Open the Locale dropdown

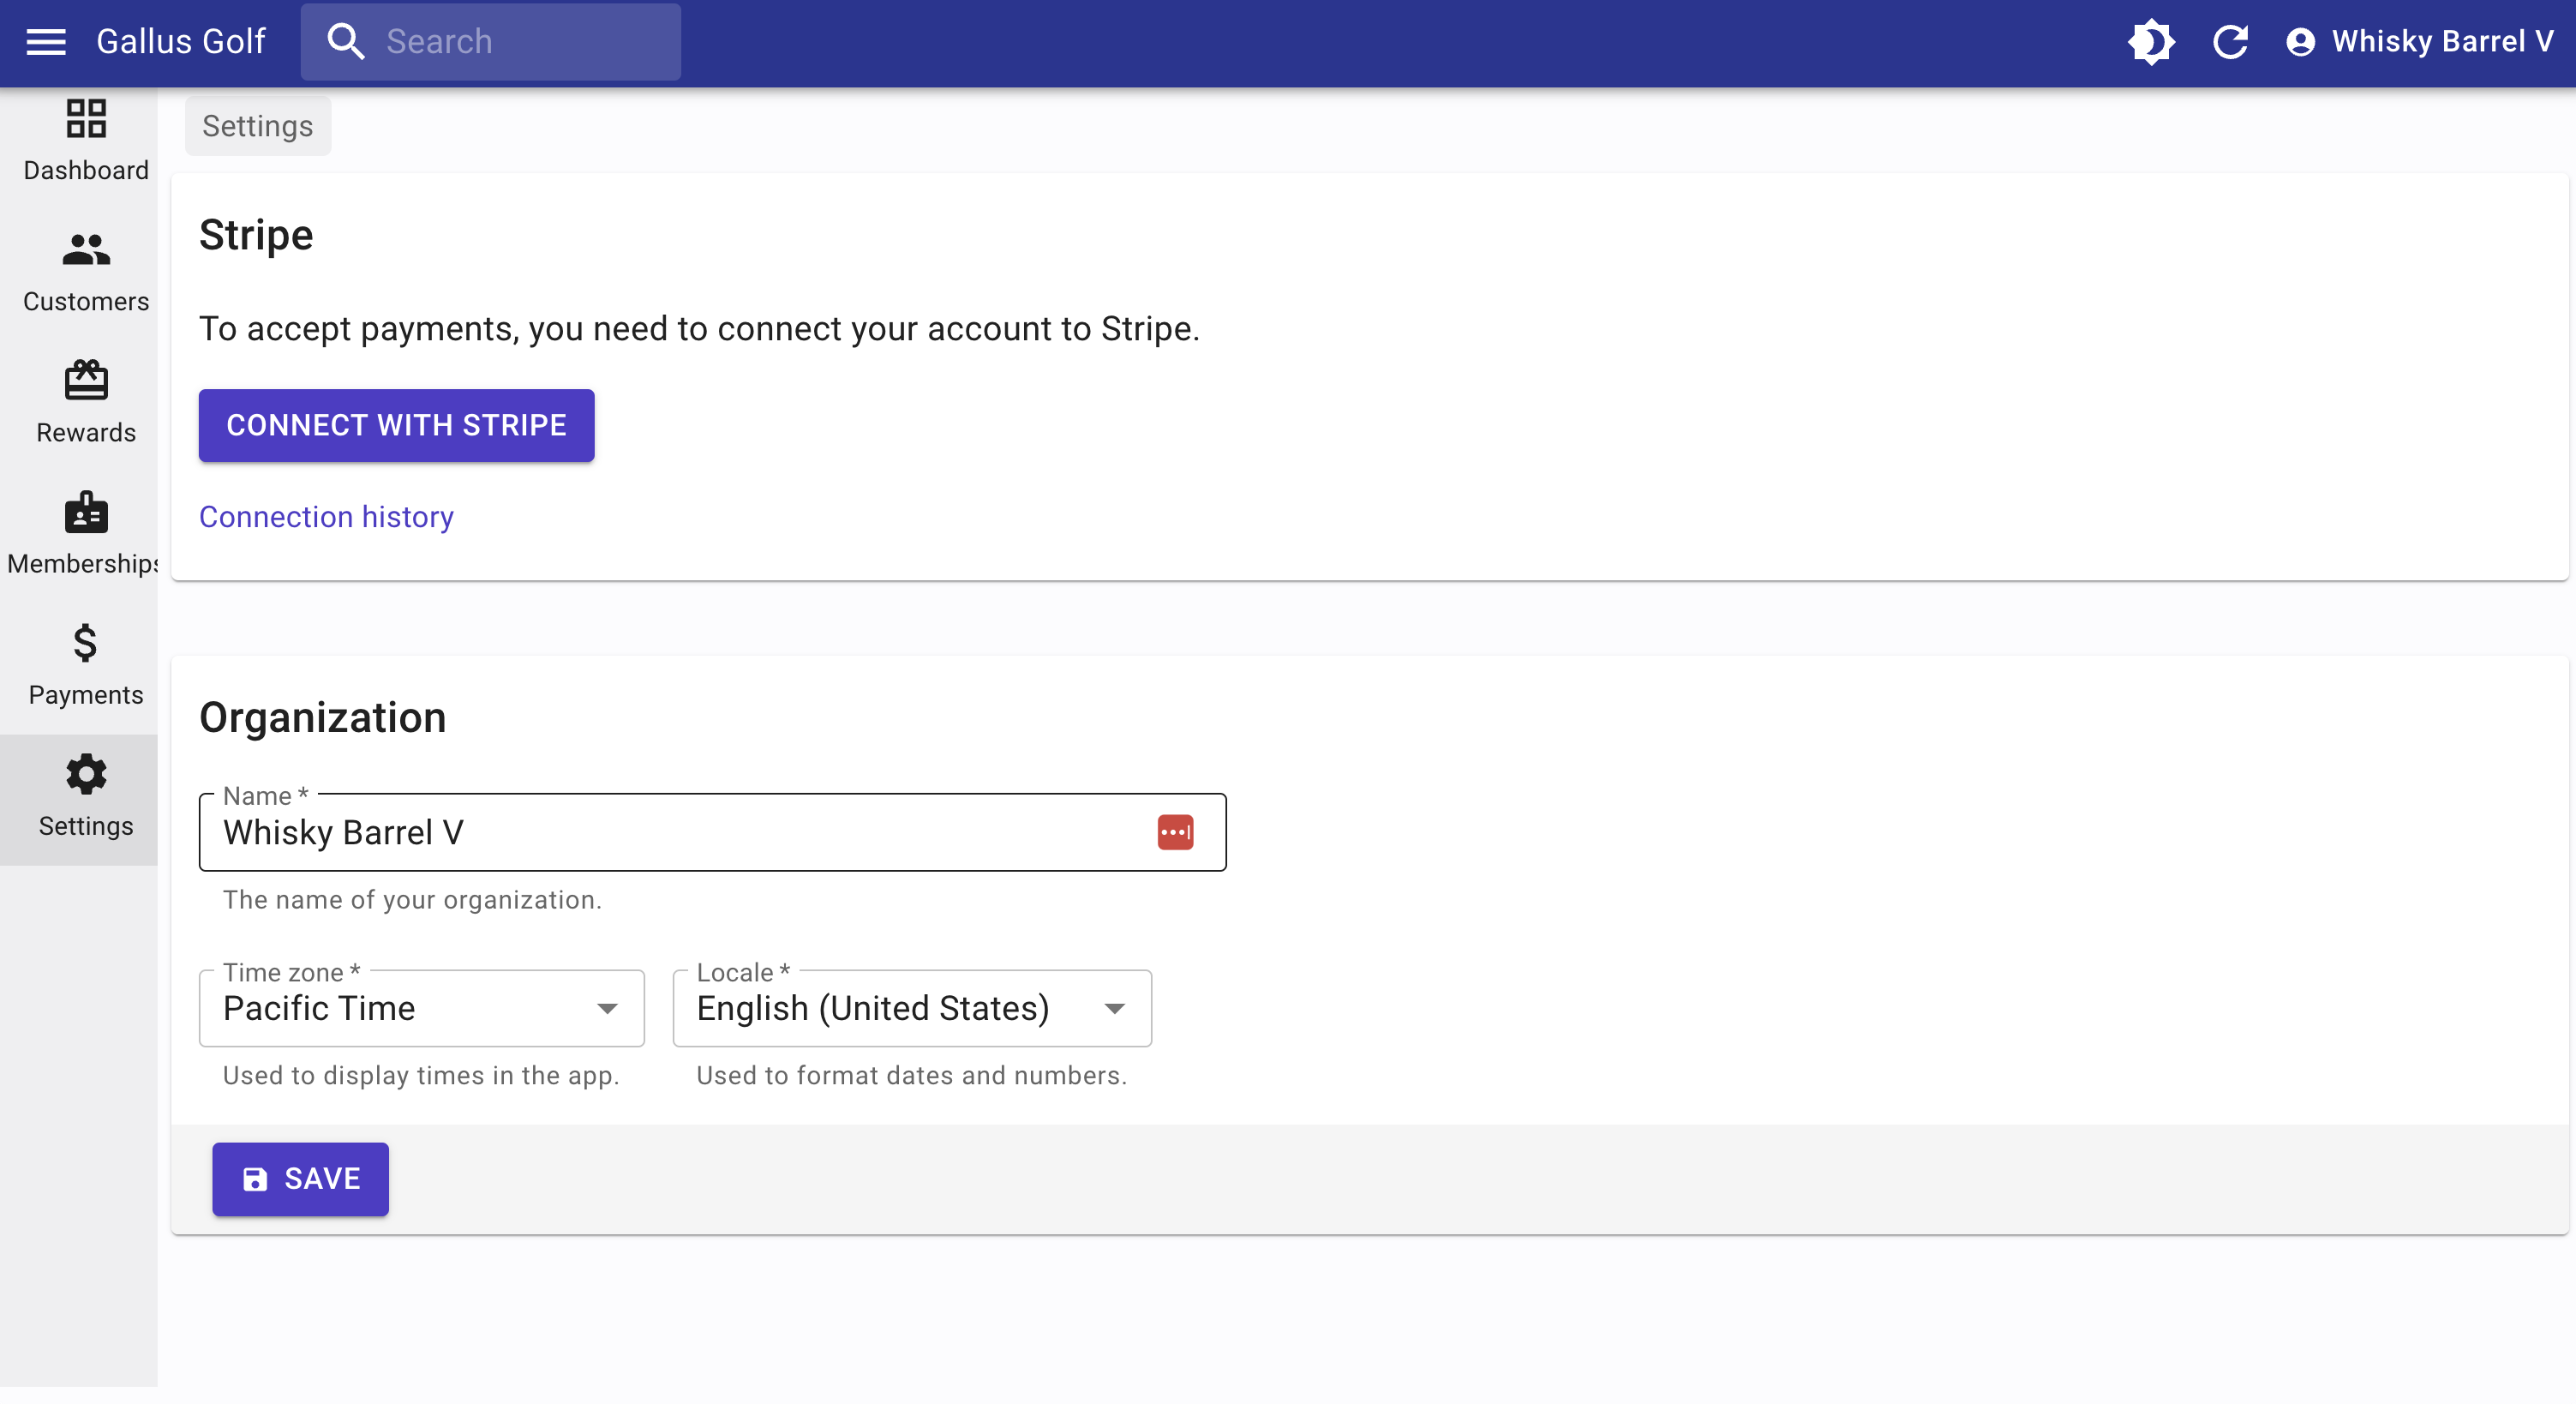pyautogui.click(x=912, y=1008)
